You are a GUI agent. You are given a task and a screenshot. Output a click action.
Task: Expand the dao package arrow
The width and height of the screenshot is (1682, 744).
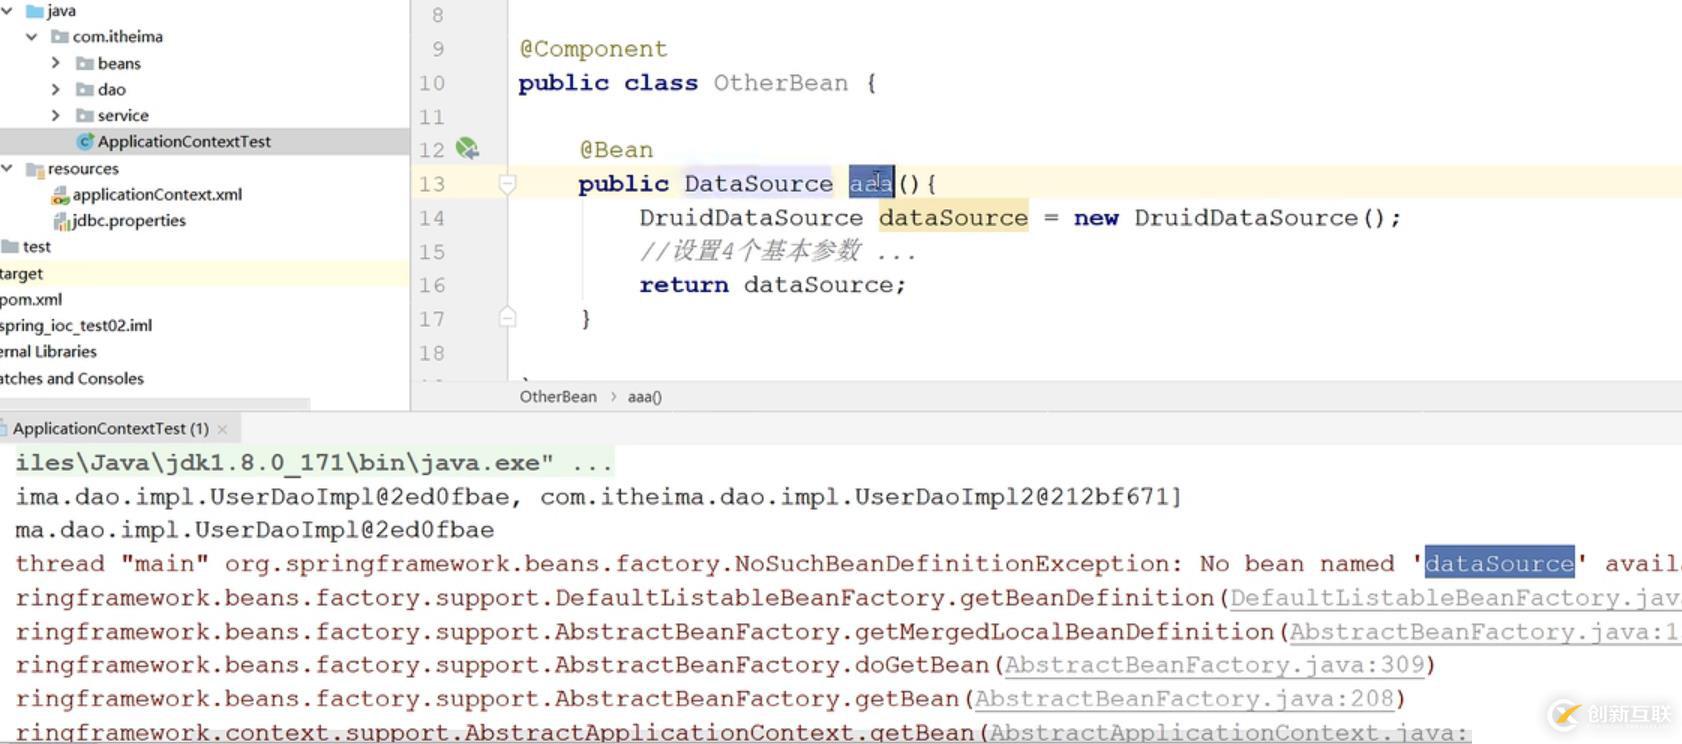coord(56,89)
